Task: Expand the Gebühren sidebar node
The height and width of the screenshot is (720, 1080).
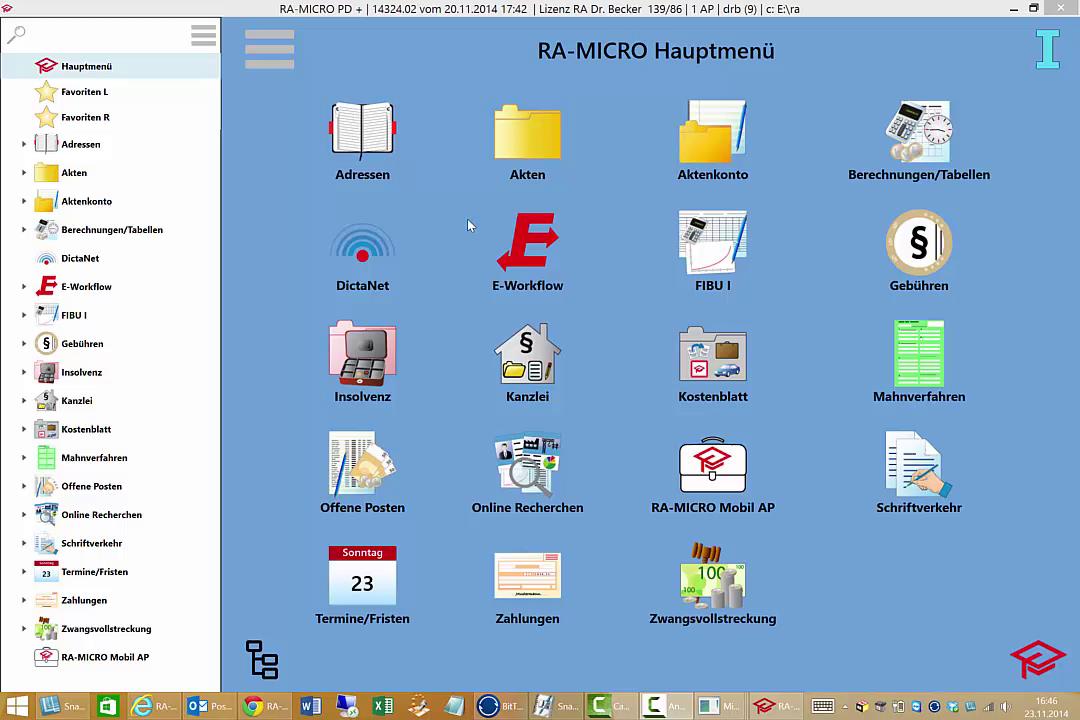Action: coord(24,344)
